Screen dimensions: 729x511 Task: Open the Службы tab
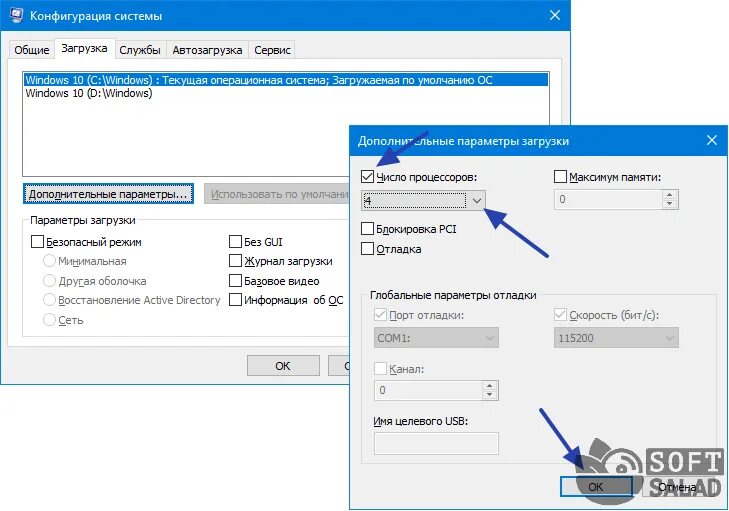click(x=139, y=50)
